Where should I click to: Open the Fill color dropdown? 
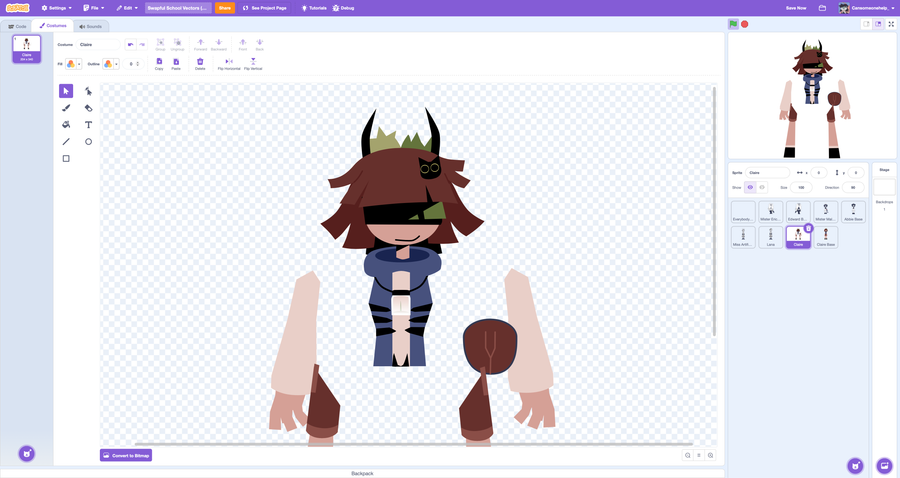[x=79, y=64]
